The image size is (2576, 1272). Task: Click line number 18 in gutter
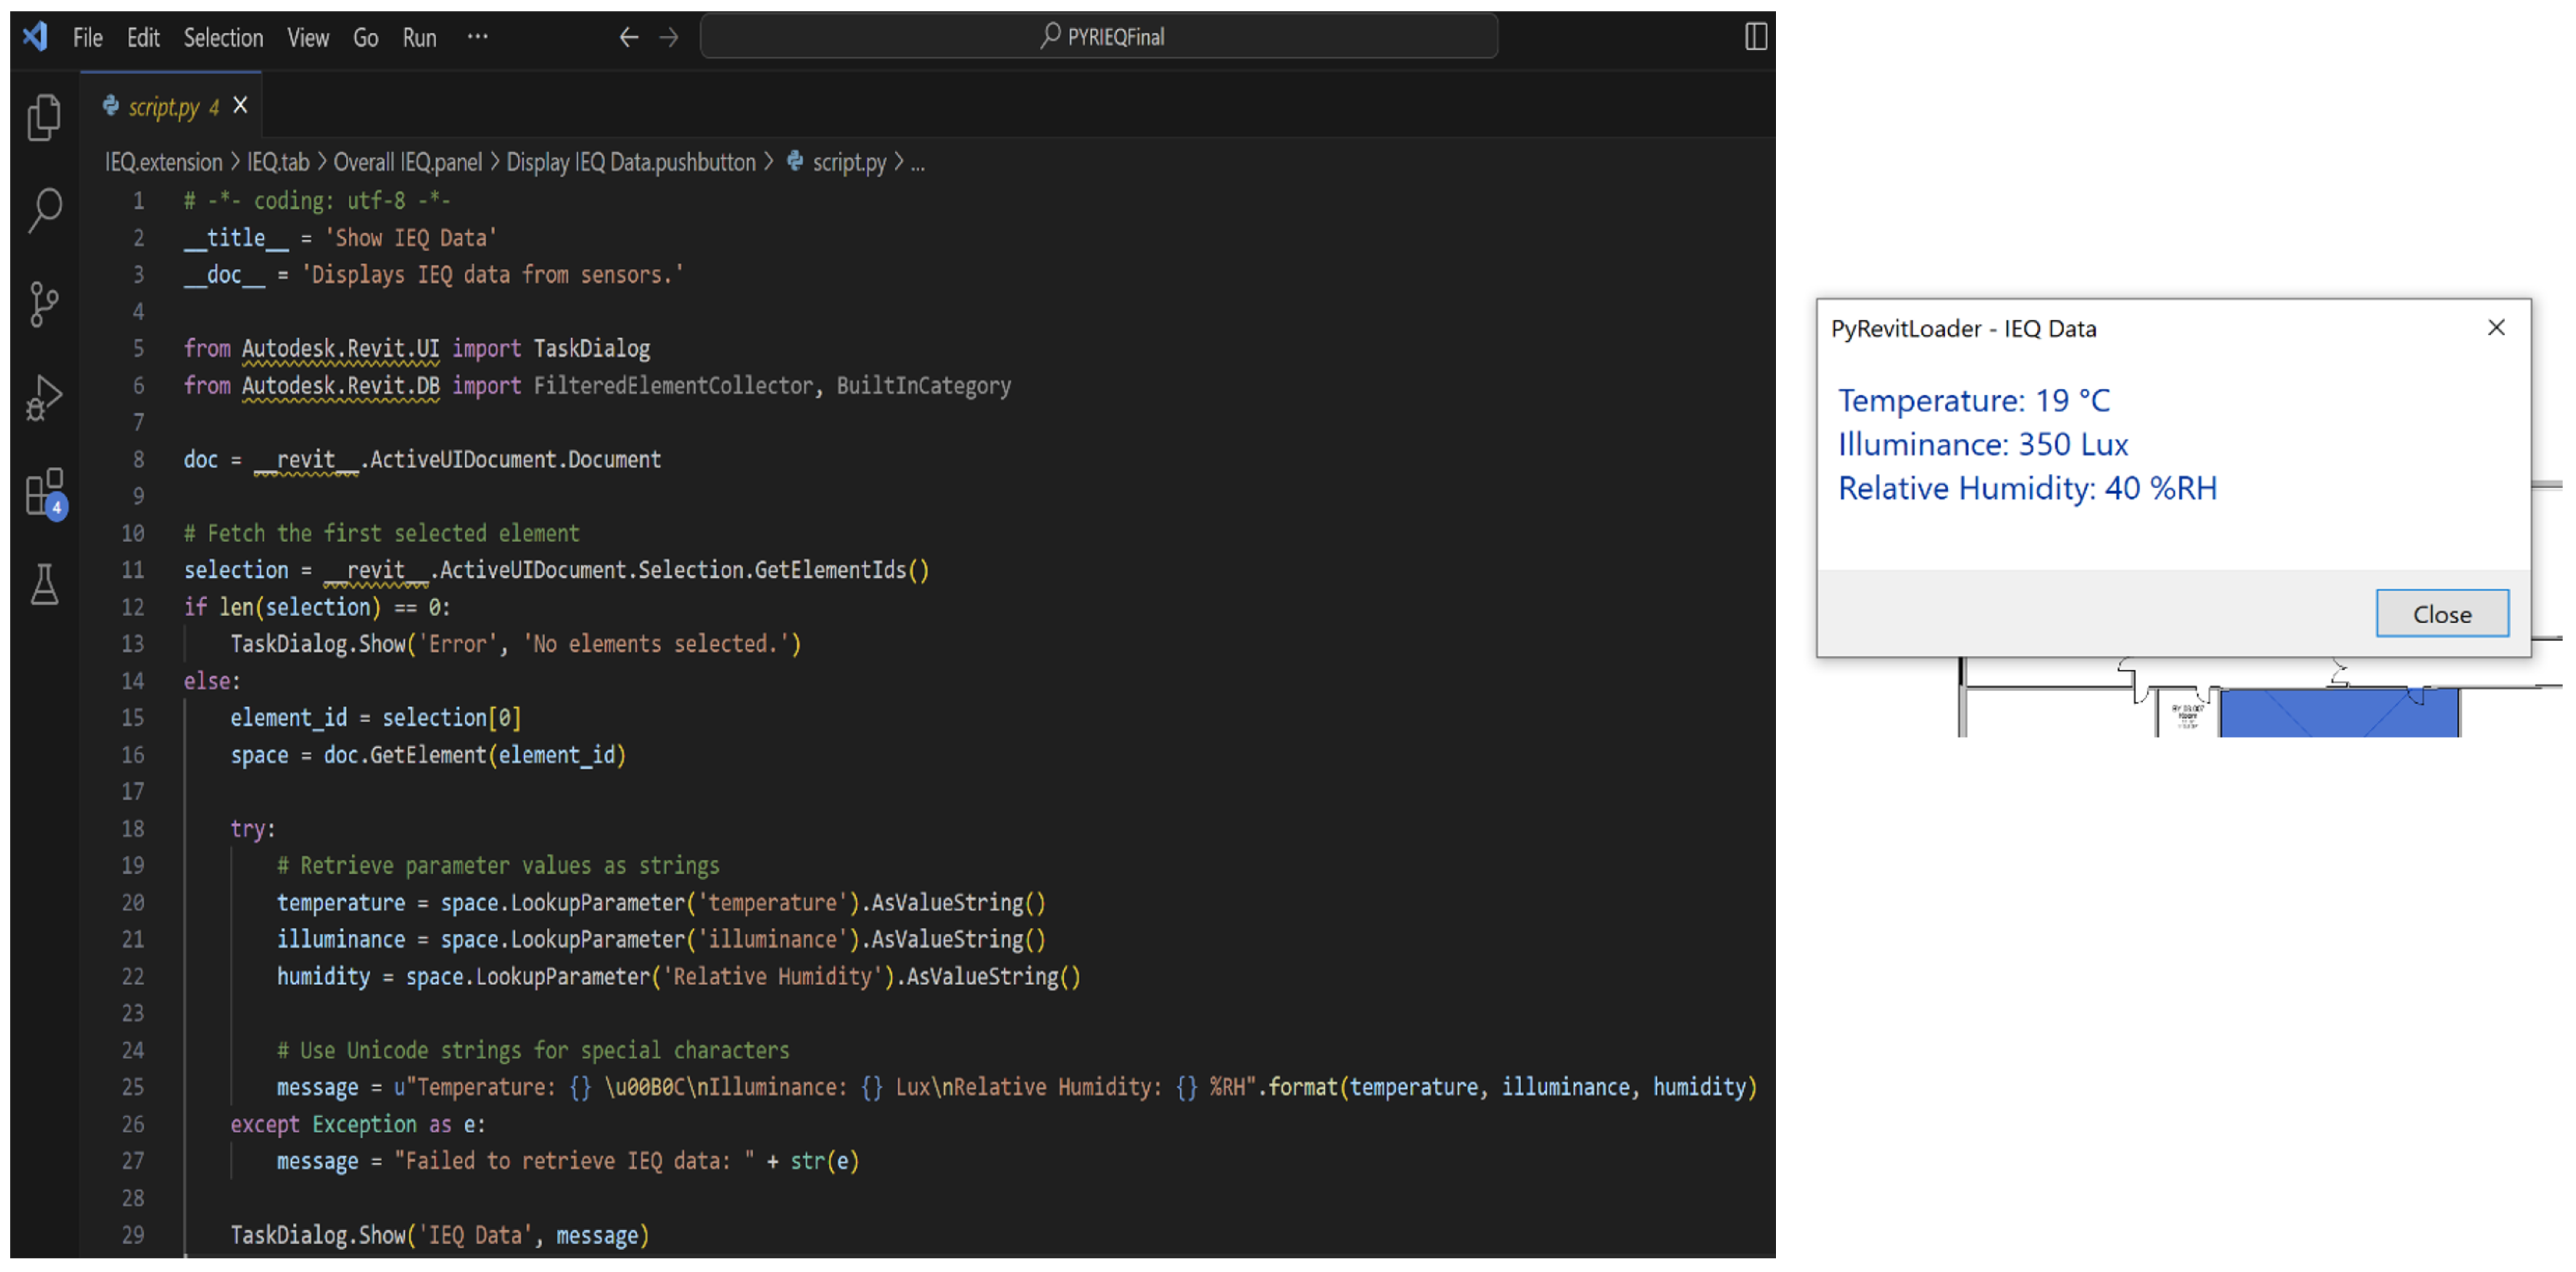[x=133, y=829]
